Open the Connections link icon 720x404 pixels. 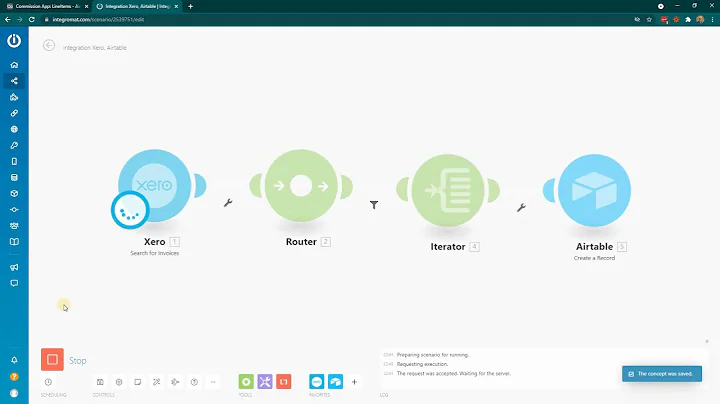[x=14, y=113]
